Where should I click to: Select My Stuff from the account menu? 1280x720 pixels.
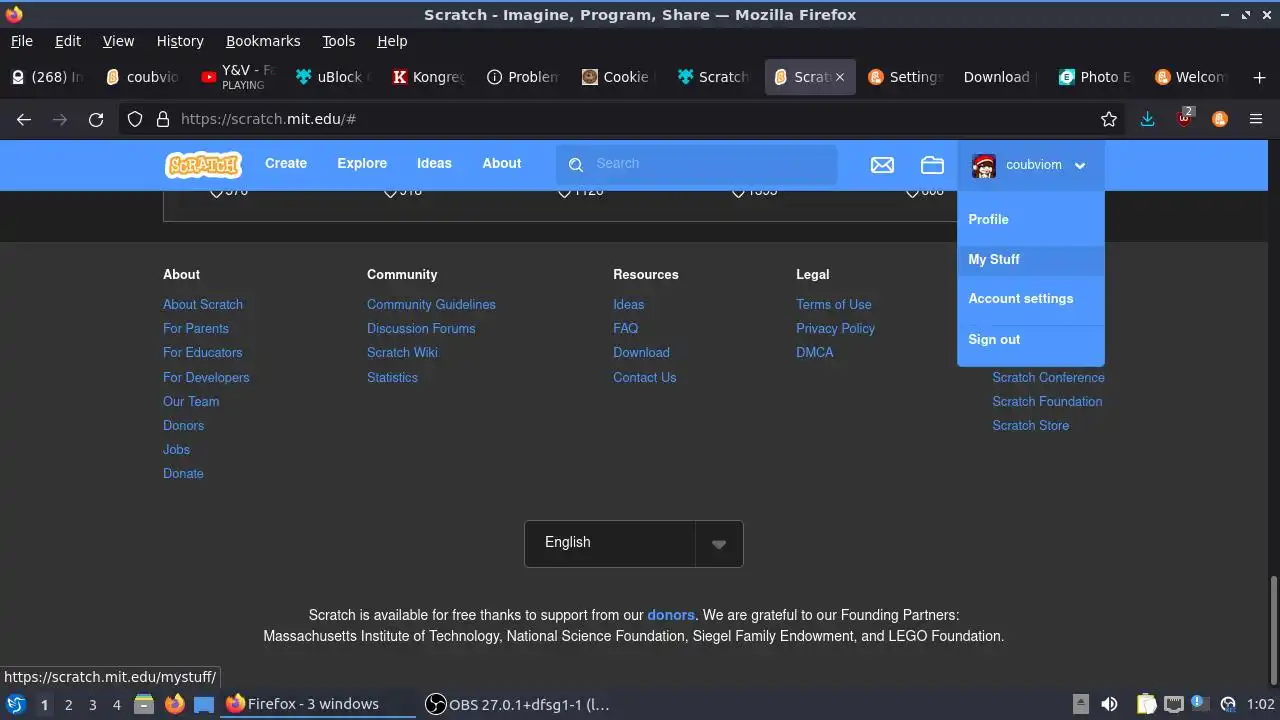pyautogui.click(x=1031, y=259)
